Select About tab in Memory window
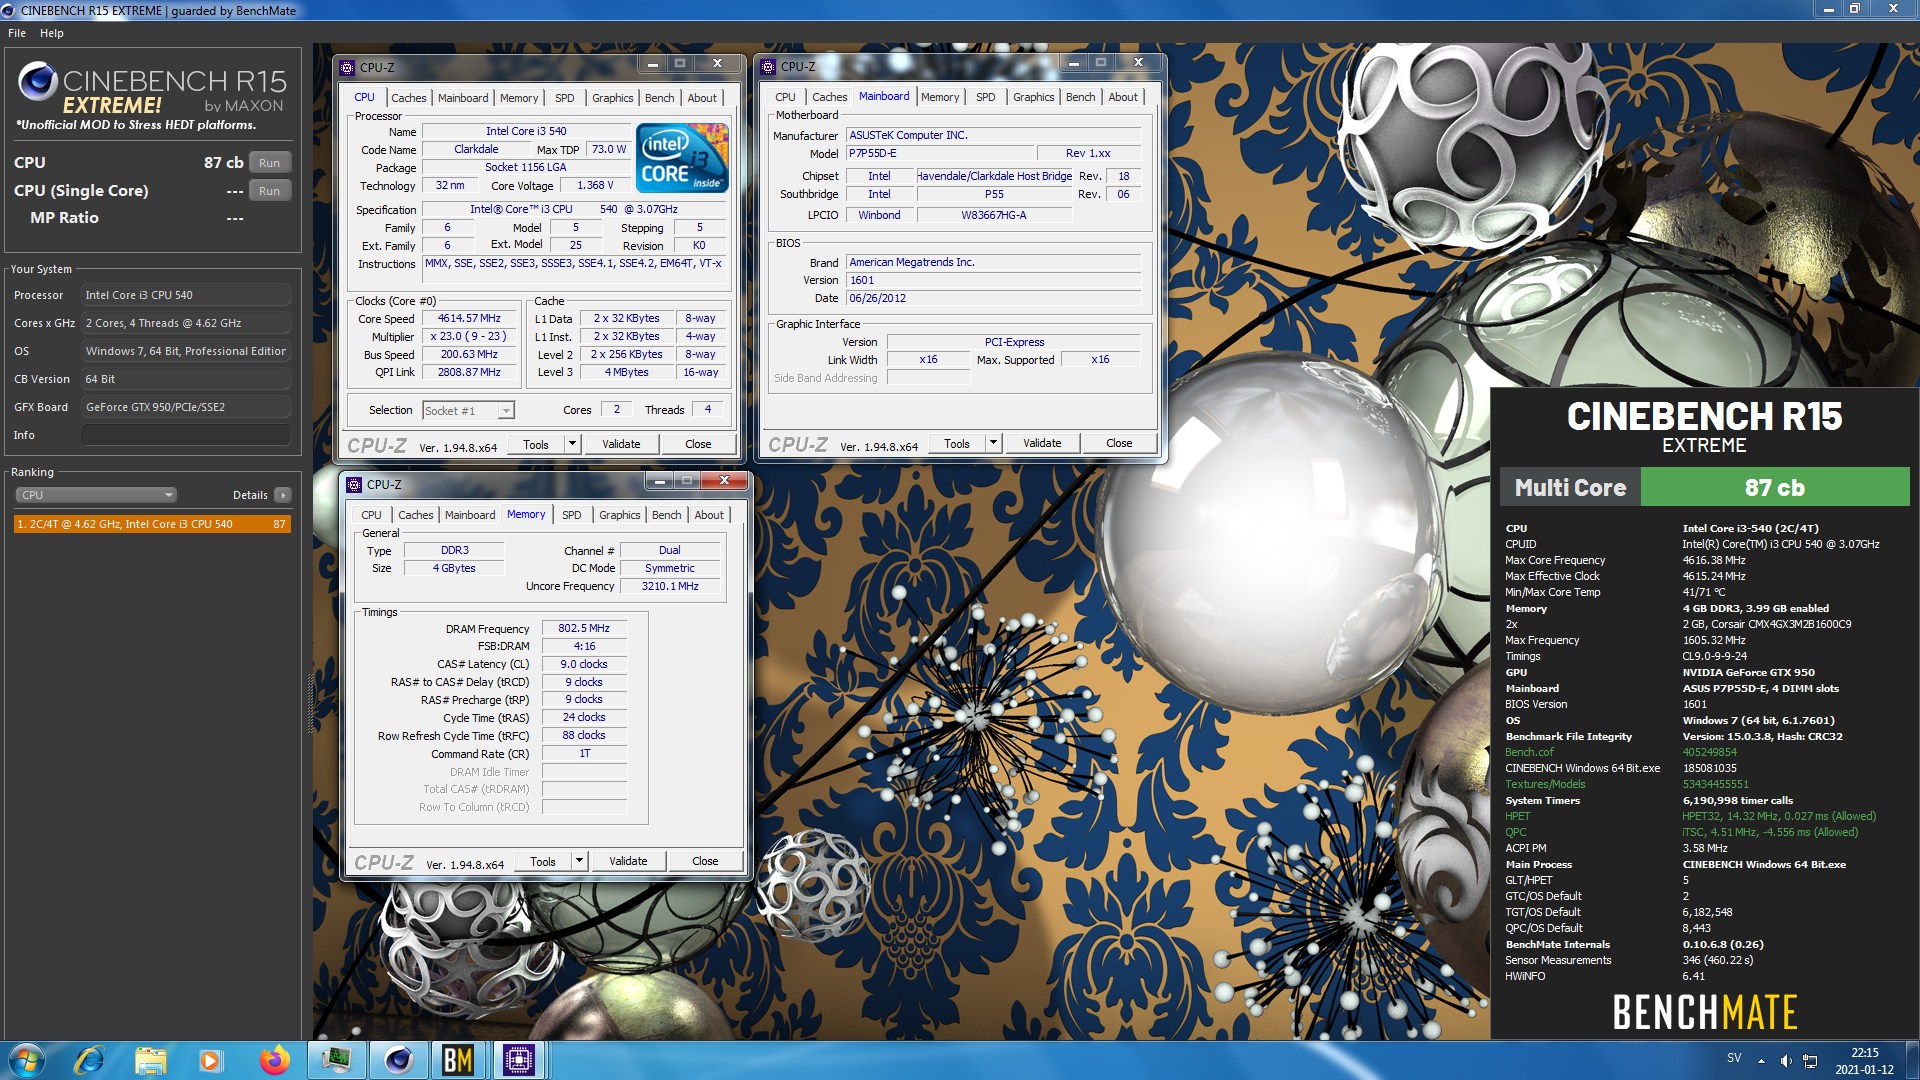This screenshot has height=1080, width=1920. point(709,515)
